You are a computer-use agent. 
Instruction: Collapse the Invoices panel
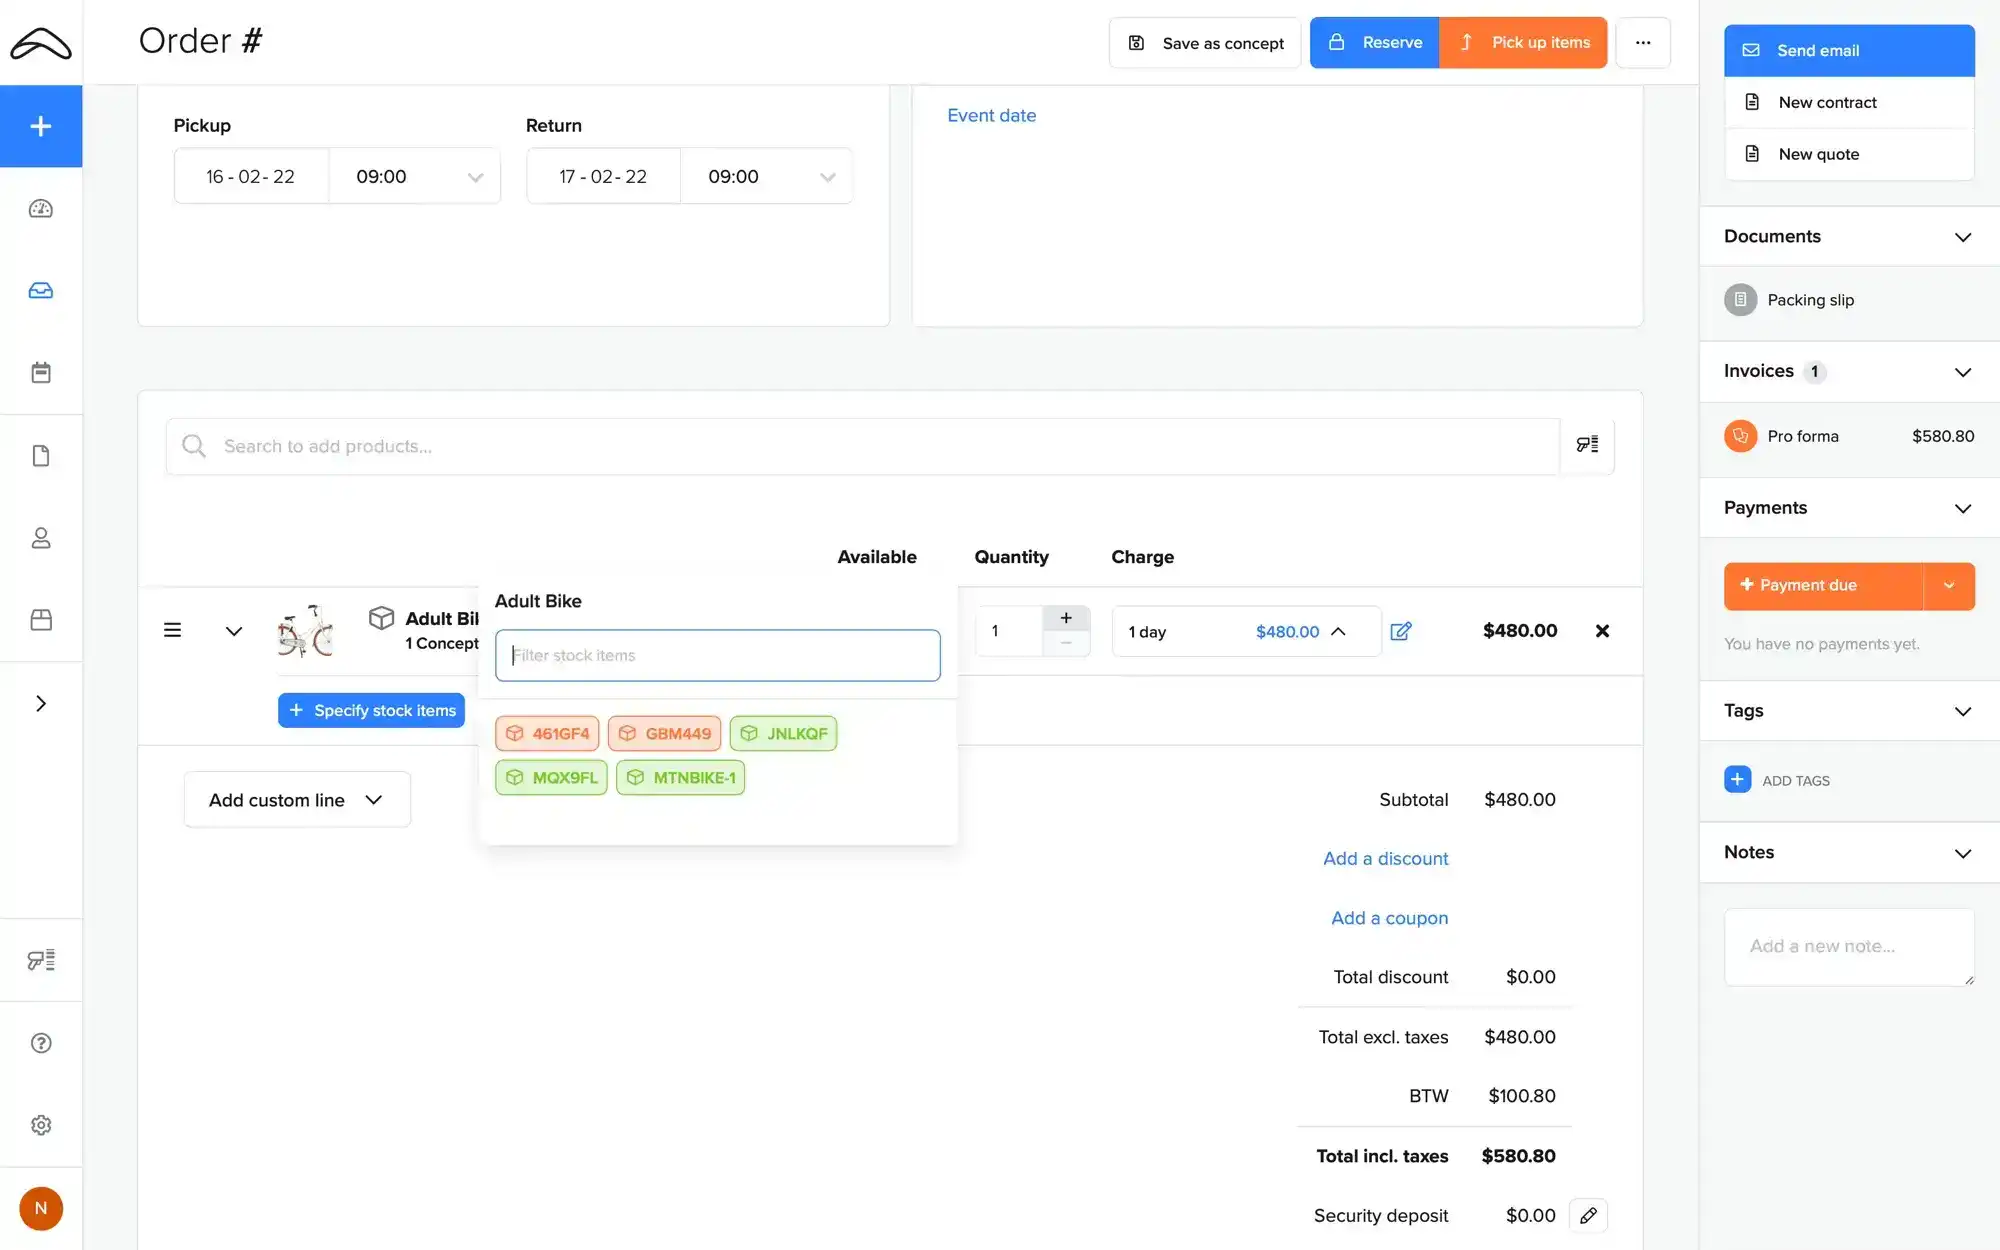point(1963,371)
